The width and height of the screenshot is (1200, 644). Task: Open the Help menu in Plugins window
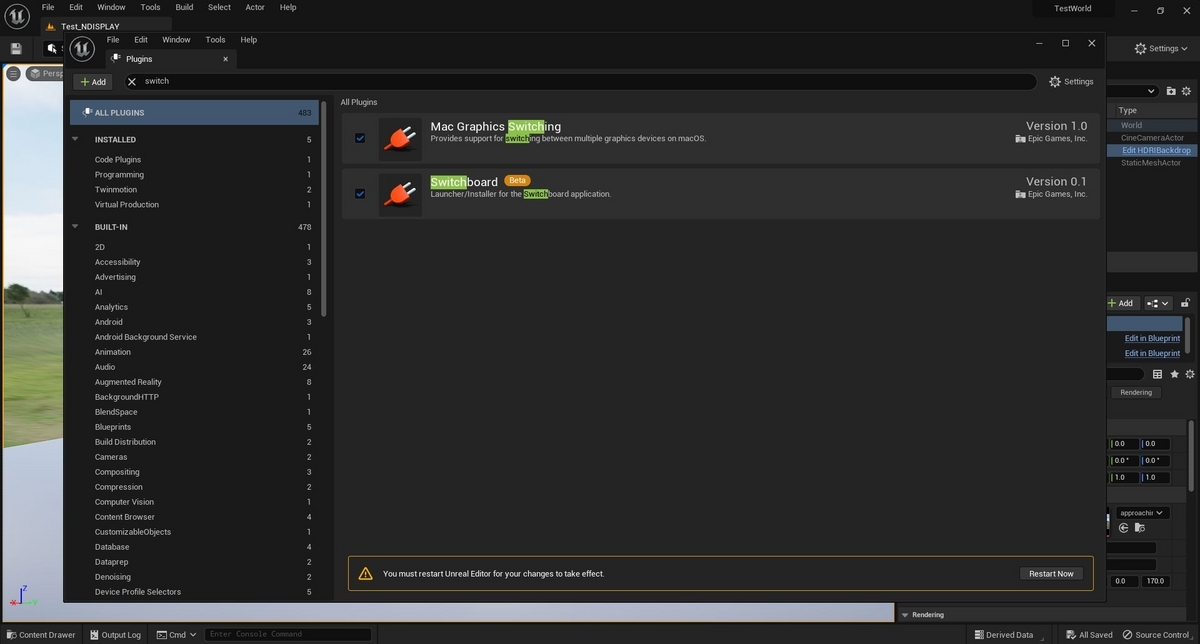coord(249,40)
